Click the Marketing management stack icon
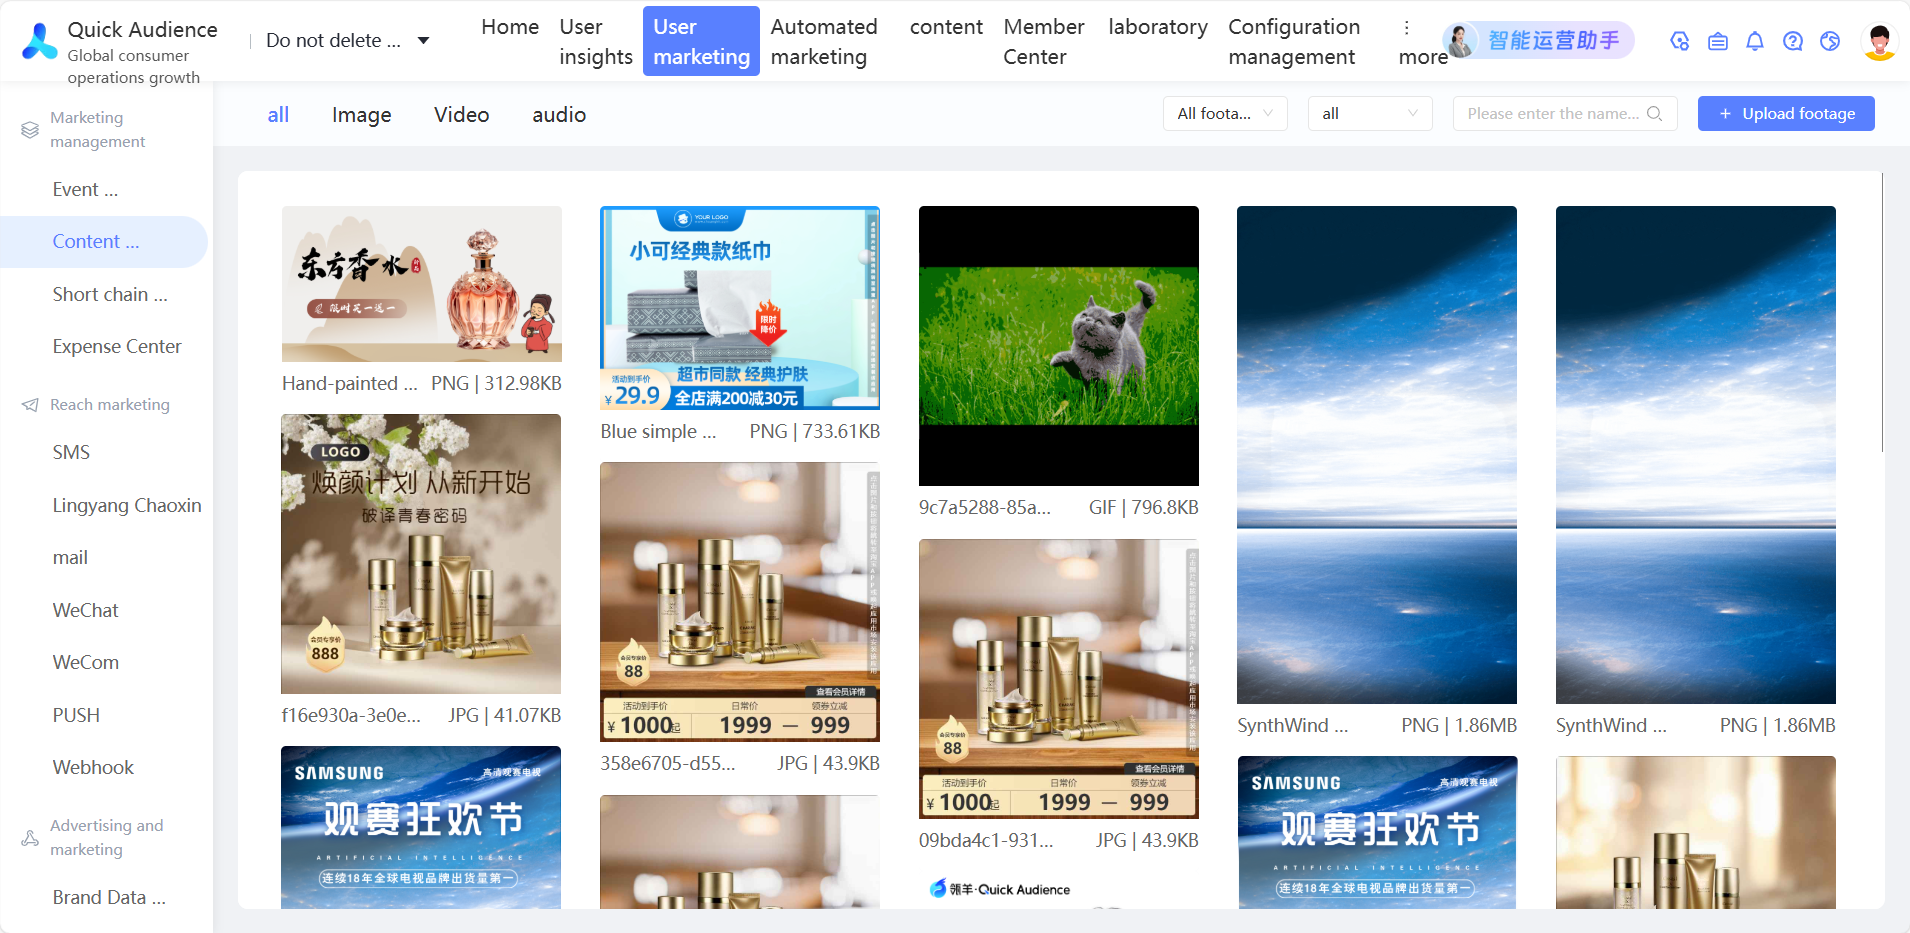 30,130
